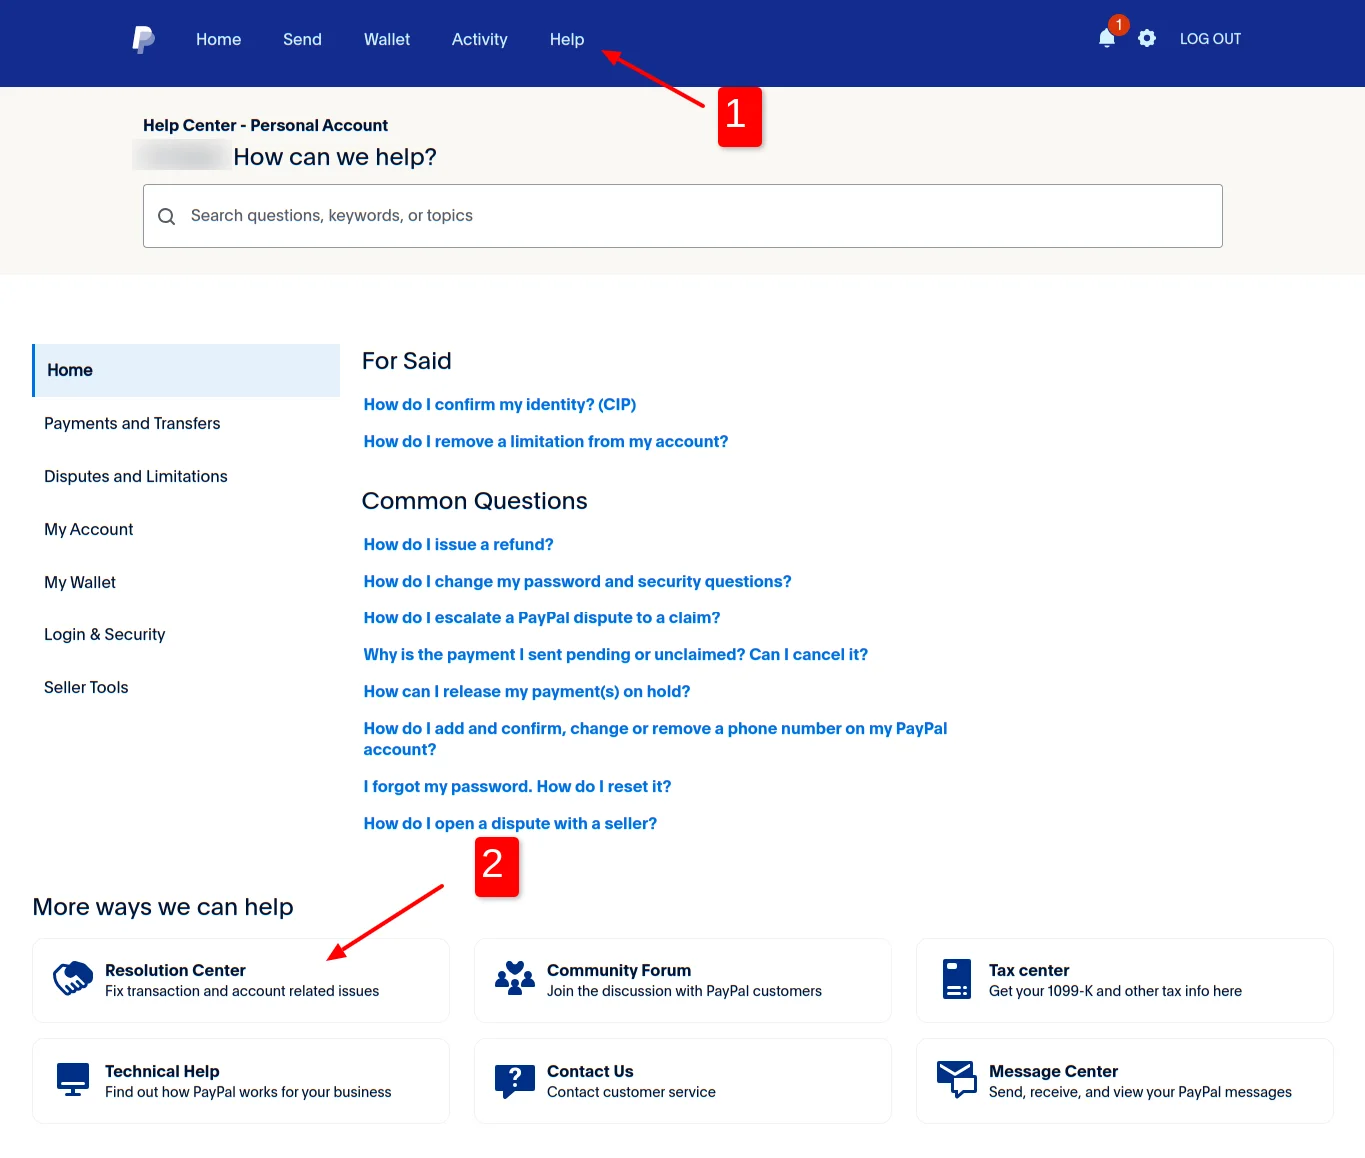Open 'How do I issue a refund?' link
The width and height of the screenshot is (1365, 1158).
pos(458,544)
